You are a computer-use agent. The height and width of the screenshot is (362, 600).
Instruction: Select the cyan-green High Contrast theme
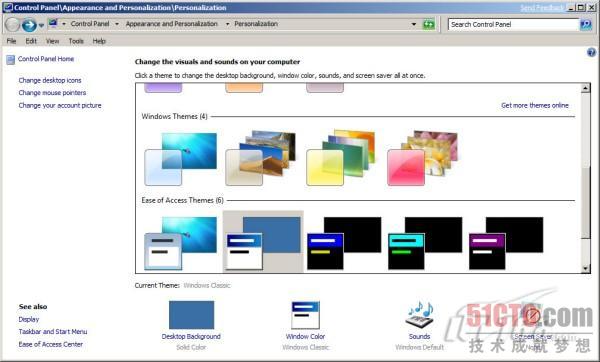coord(425,243)
